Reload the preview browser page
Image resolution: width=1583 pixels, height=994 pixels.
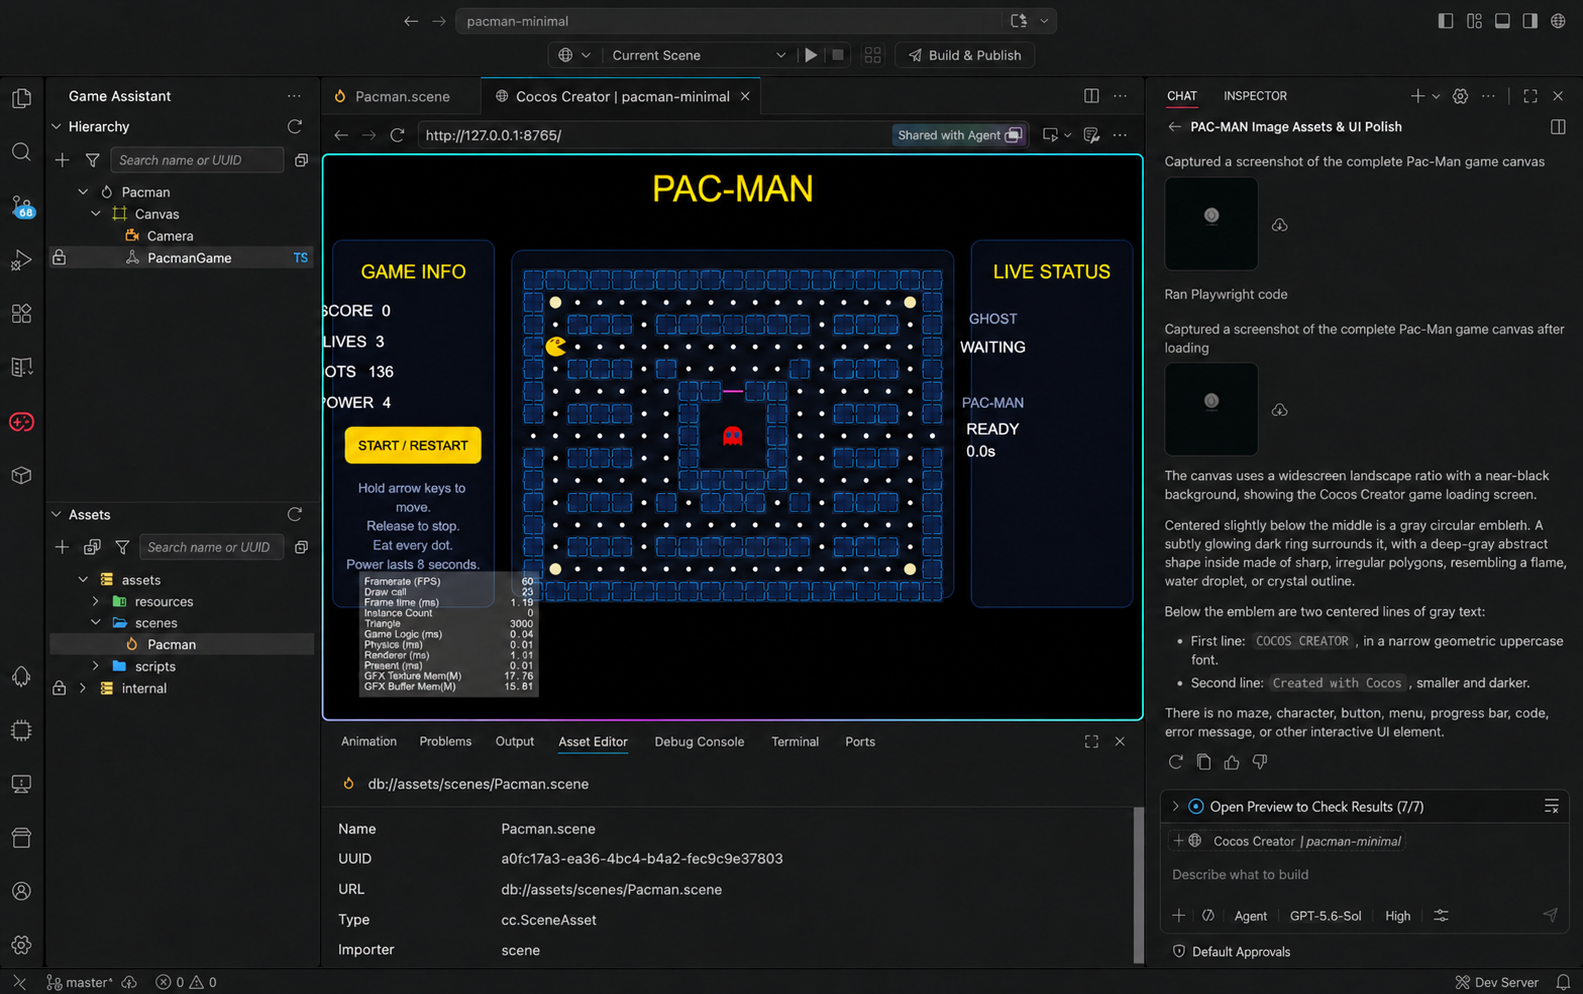[397, 135]
